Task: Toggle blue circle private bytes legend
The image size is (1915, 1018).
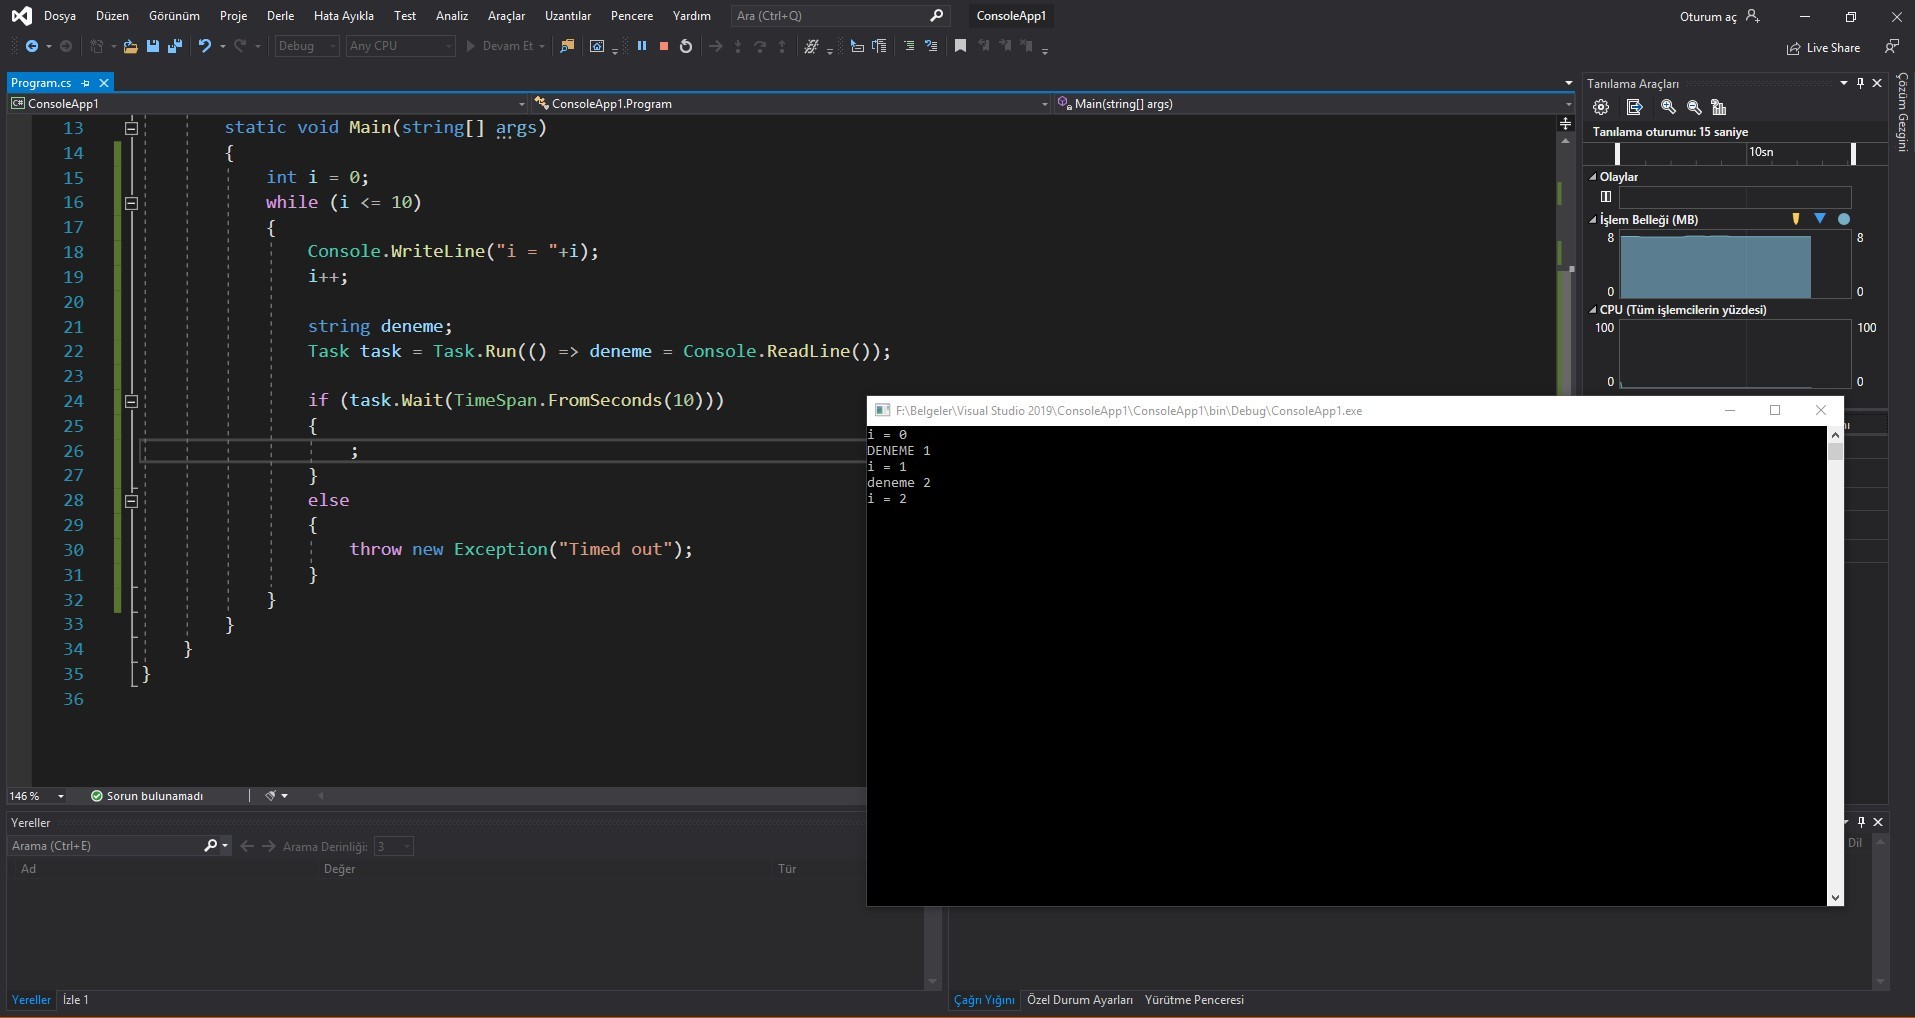Action: click(1844, 219)
